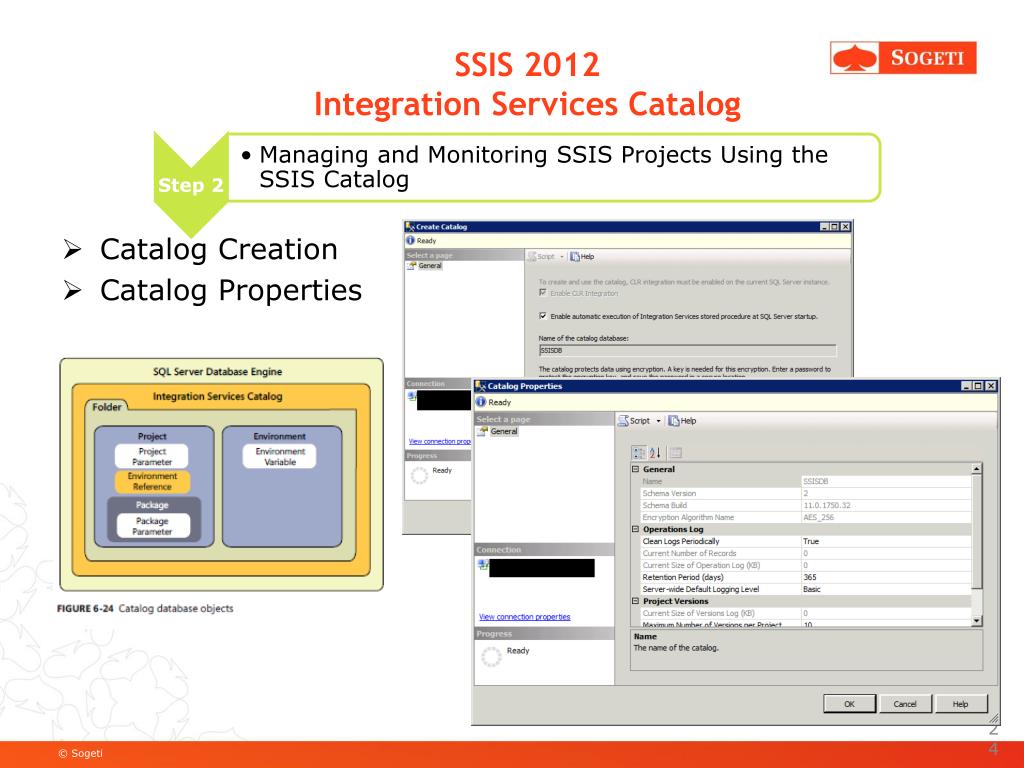Screen dimensions: 1024x768
Task: Click Ready info icon in Create Catalog
Action: click(410, 240)
